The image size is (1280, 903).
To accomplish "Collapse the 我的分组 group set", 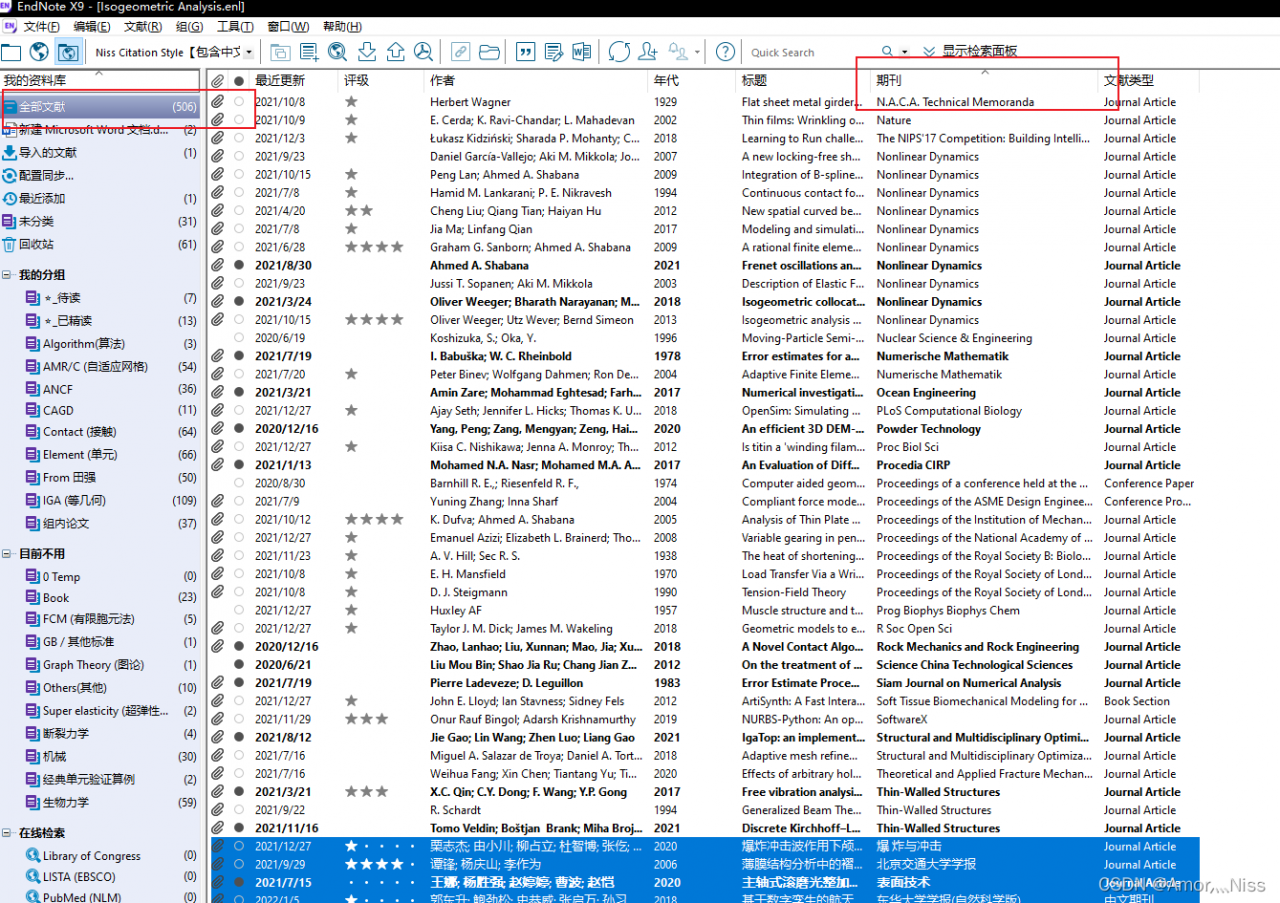I will tap(7, 275).
